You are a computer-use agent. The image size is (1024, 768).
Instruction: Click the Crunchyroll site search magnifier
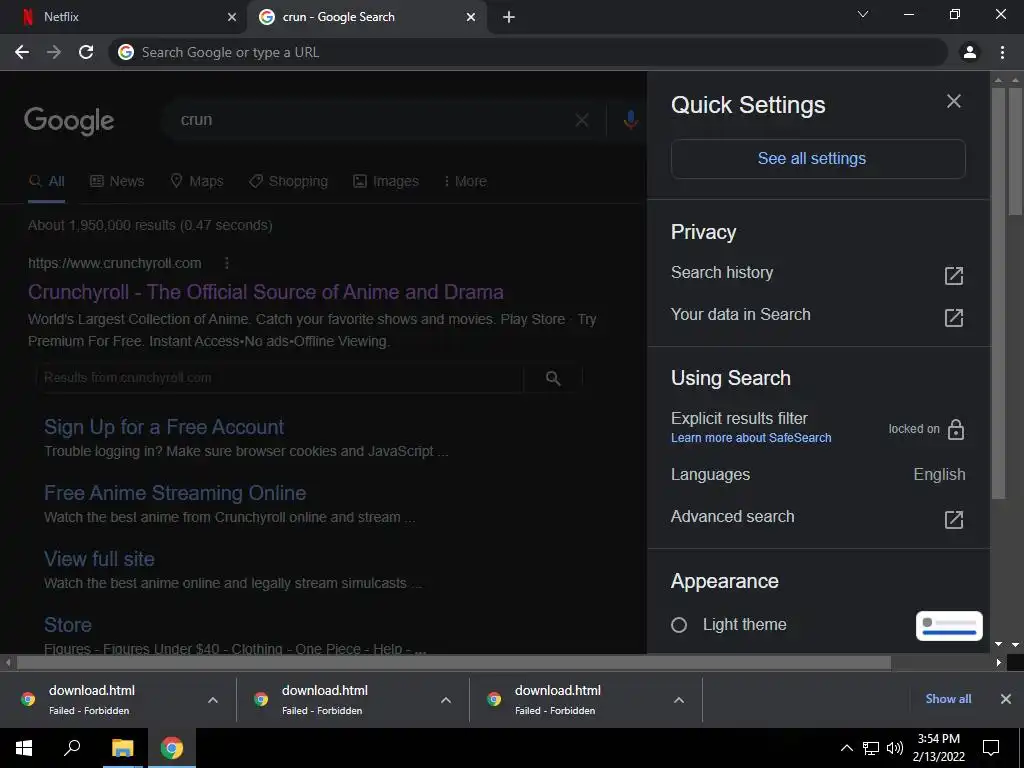click(x=552, y=377)
